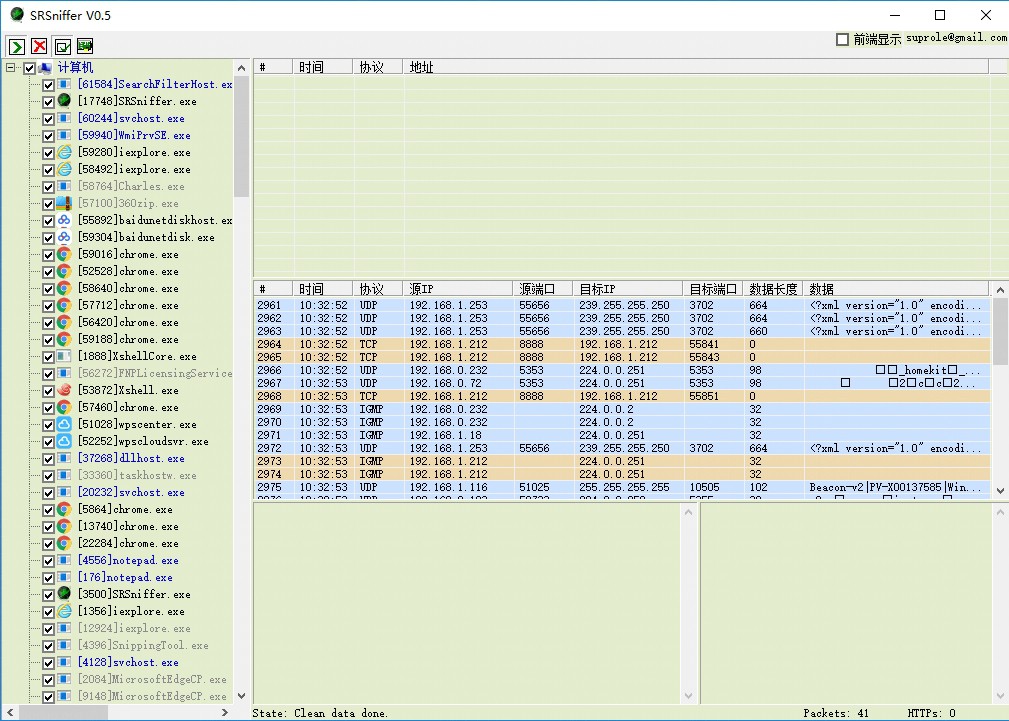The image size is (1009, 721).
Task: Enable the 前端显示 checkbox
Action: pyautogui.click(x=842, y=39)
